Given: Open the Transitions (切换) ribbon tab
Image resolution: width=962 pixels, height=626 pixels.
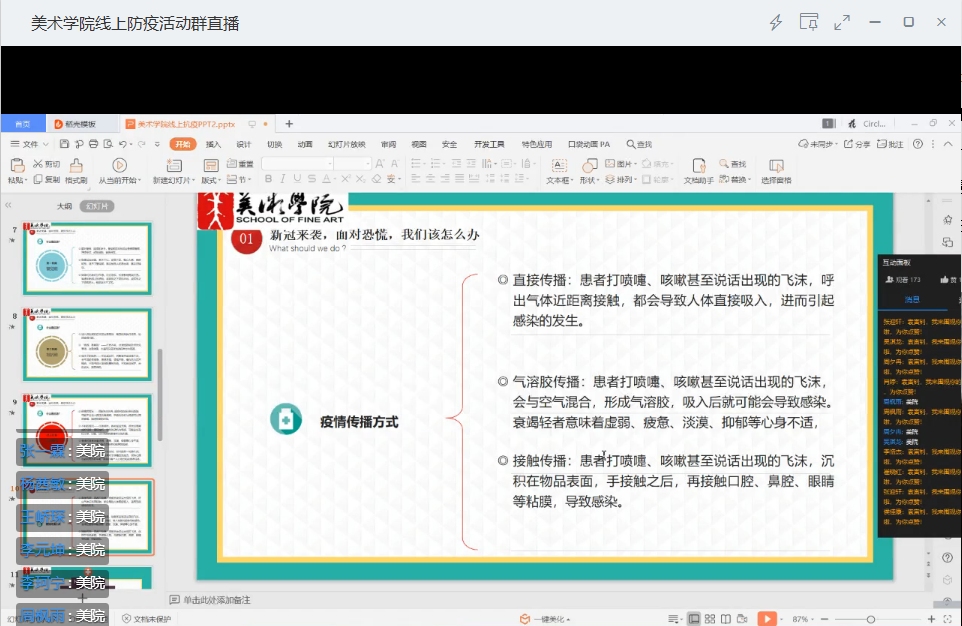Looking at the screenshot, I should pos(274,144).
